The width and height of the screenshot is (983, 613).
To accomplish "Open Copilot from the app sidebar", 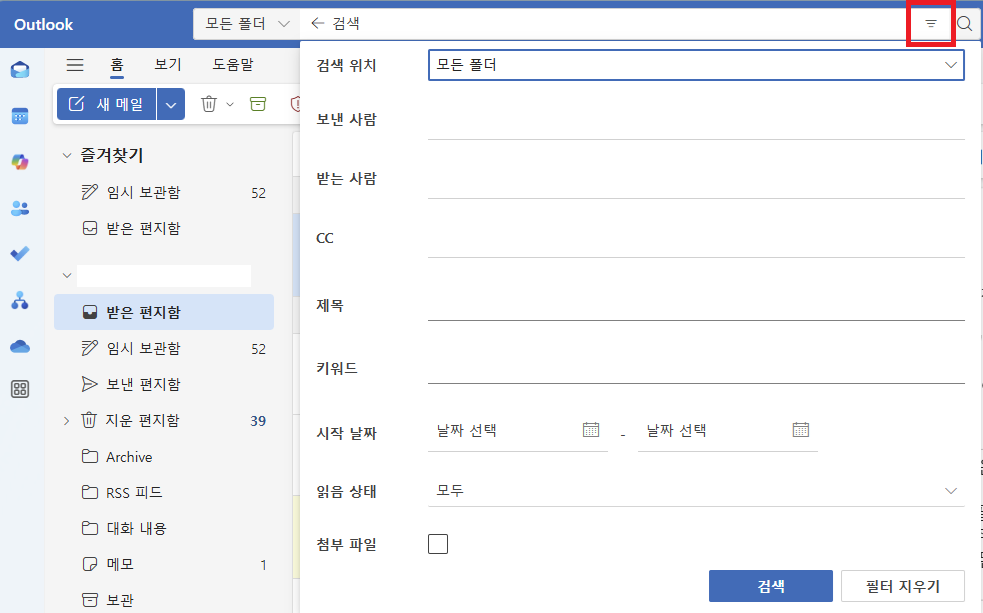I will click(20, 161).
